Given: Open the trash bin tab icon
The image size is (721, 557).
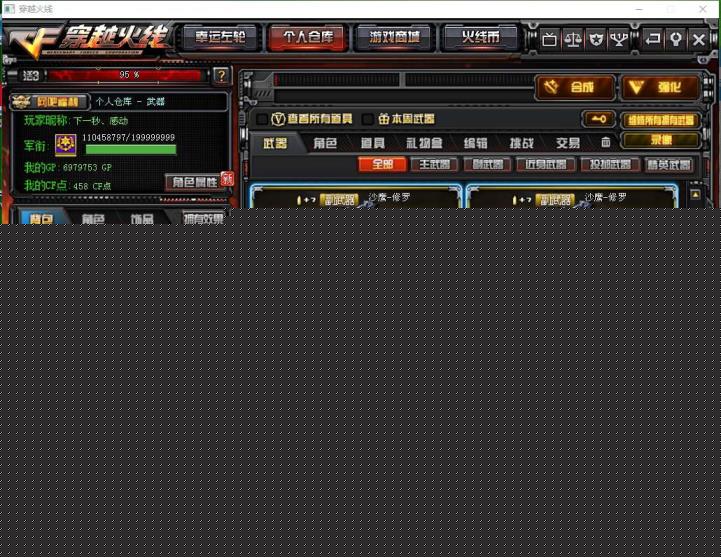Looking at the screenshot, I should pos(606,143).
